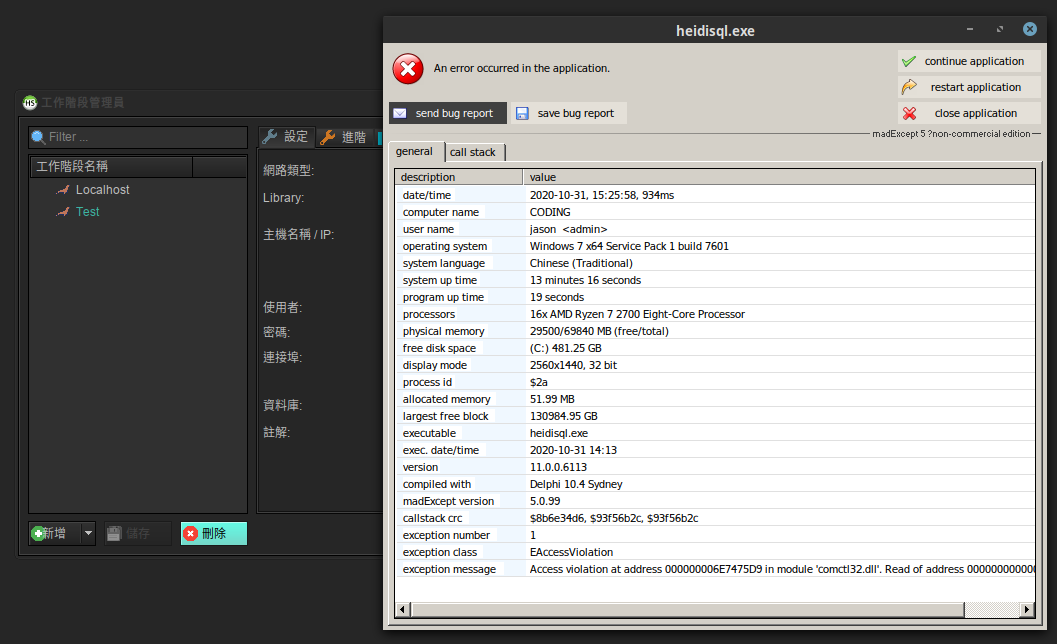Switch to the call stack tab
The image size is (1057, 644).
click(473, 152)
